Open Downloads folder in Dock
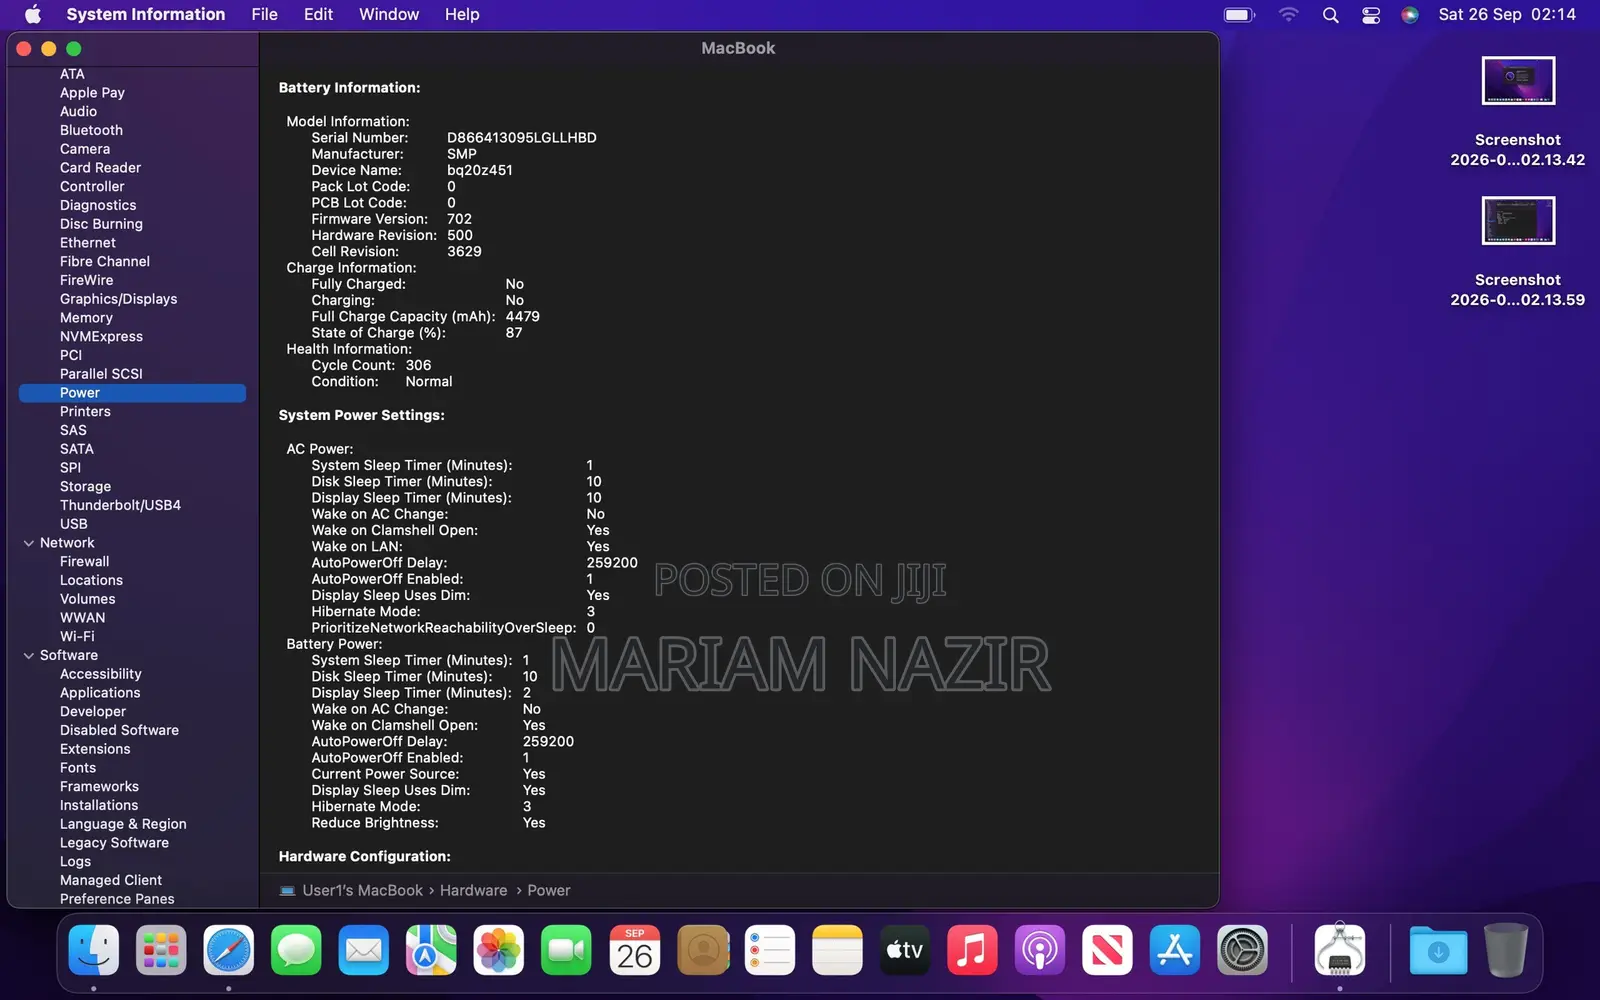This screenshot has width=1600, height=1000. pos(1438,949)
